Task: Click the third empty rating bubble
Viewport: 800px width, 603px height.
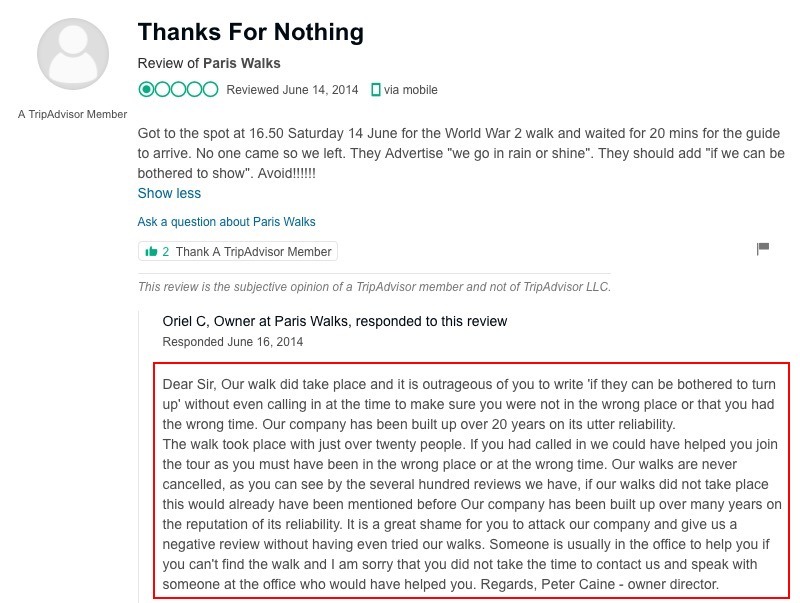Action: point(179,90)
